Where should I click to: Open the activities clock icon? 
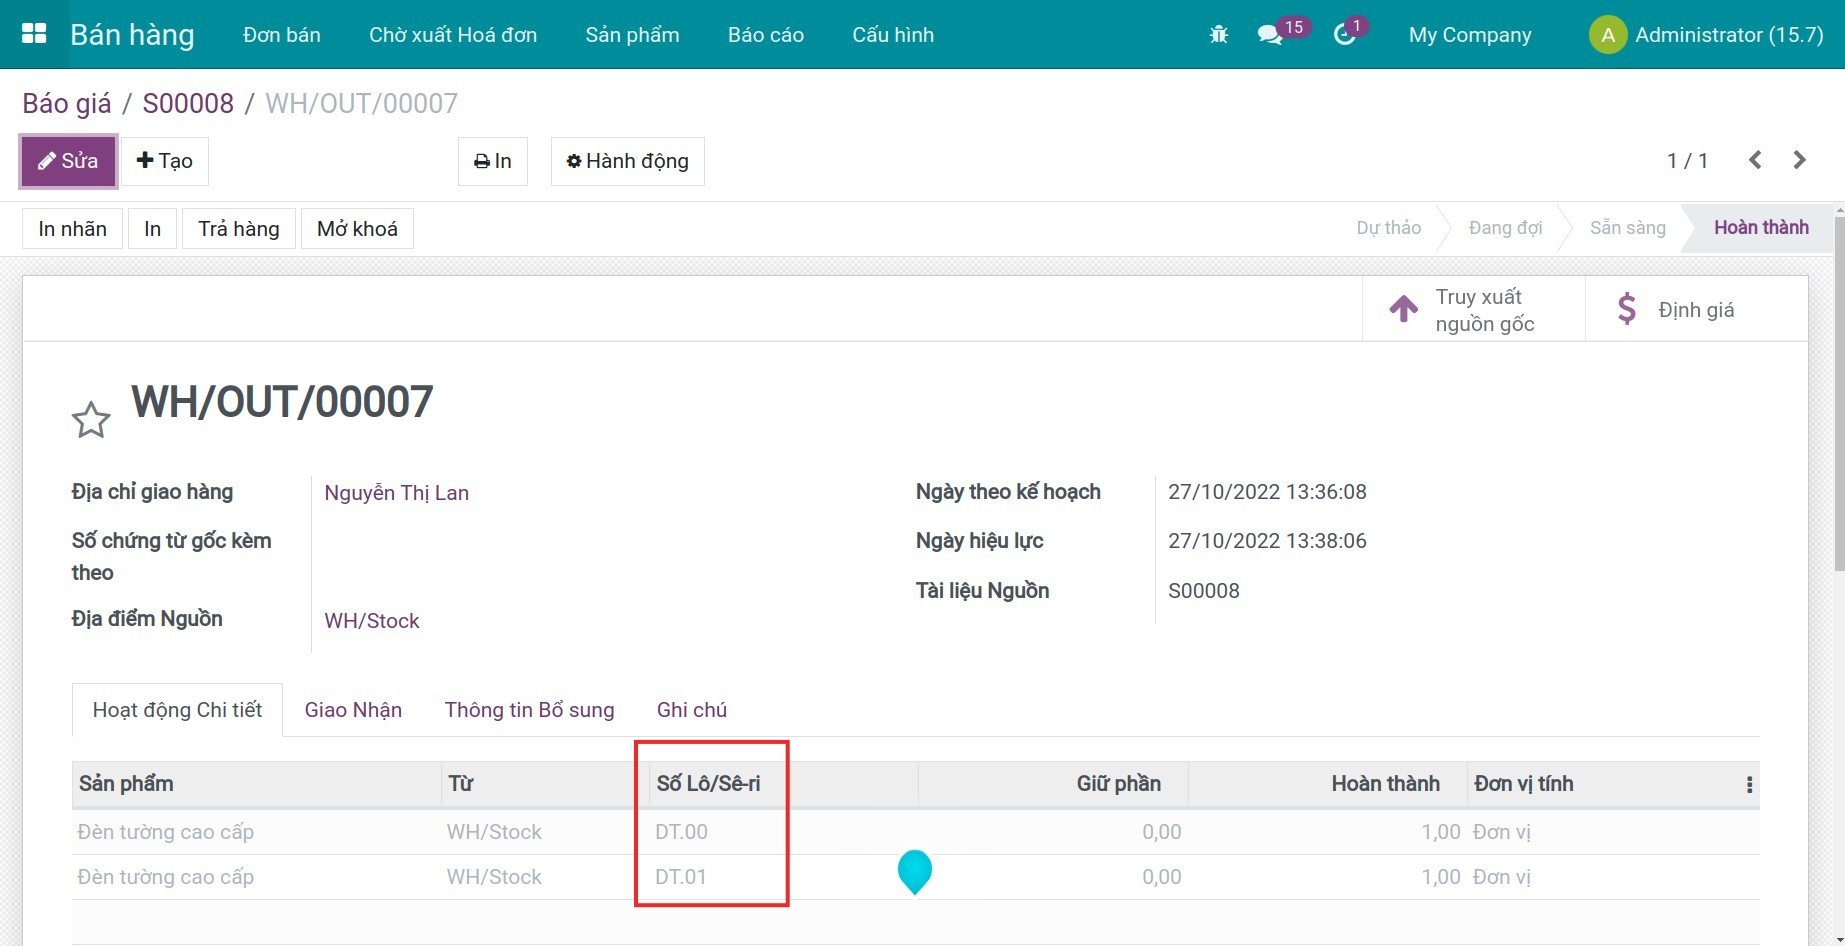click(x=1345, y=35)
